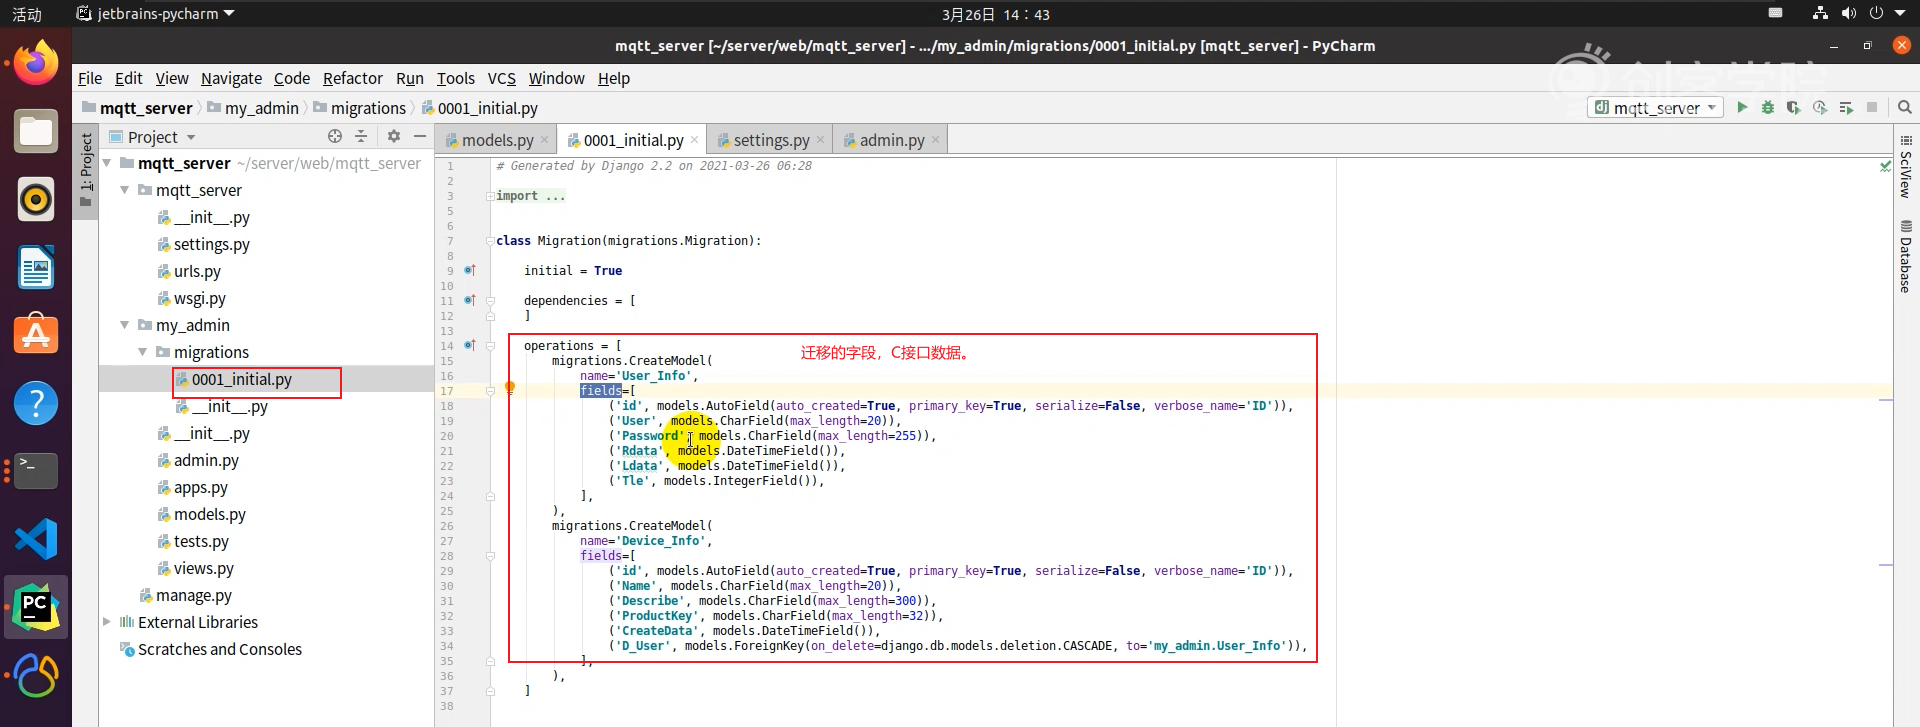This screenshot has width=1920, height=727.
Task: Open Search Everywhere magnifier
Action: tap(1905, 107)
